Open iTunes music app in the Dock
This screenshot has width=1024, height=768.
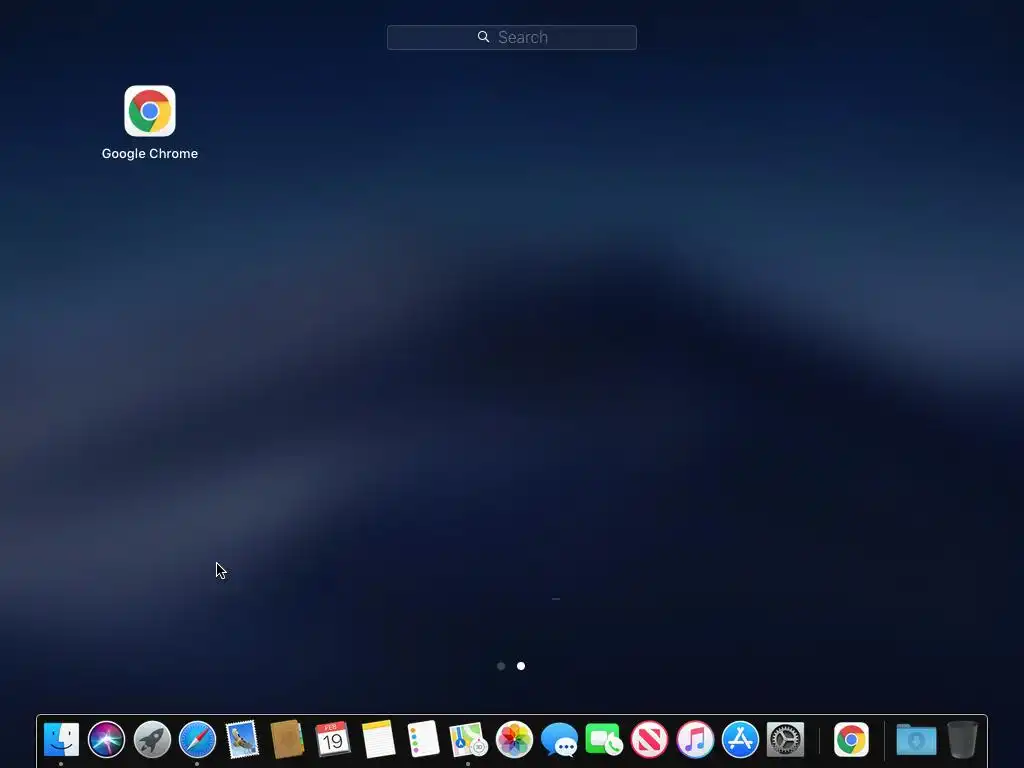click(x=695, y=740)
